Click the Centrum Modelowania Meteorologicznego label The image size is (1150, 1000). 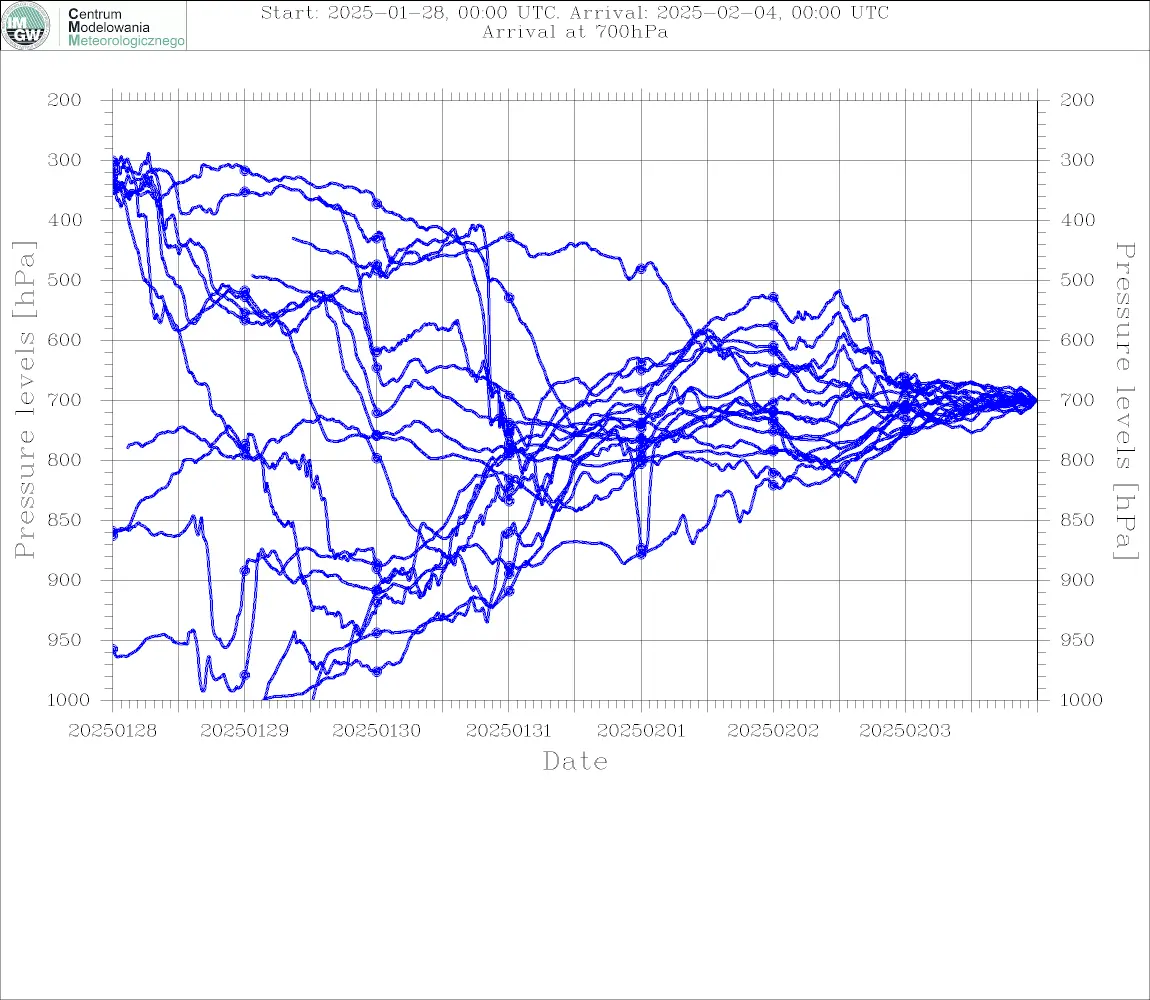(125, 27)
